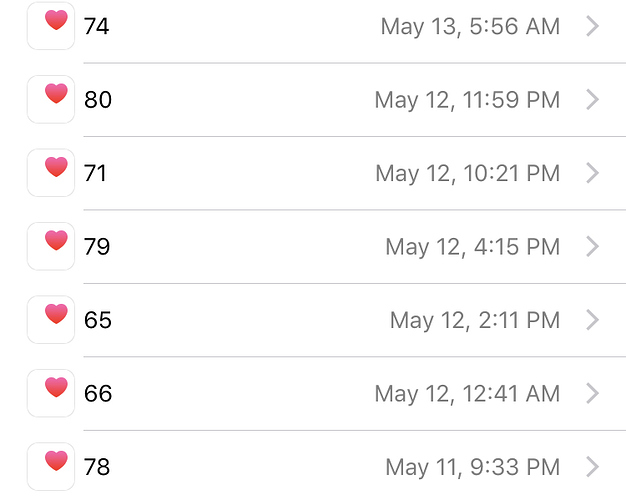Image resolution: width=626 pixels, height=500 pixels.
Task: Tap the heart icon beside reading 74
Action: point(51,26)
